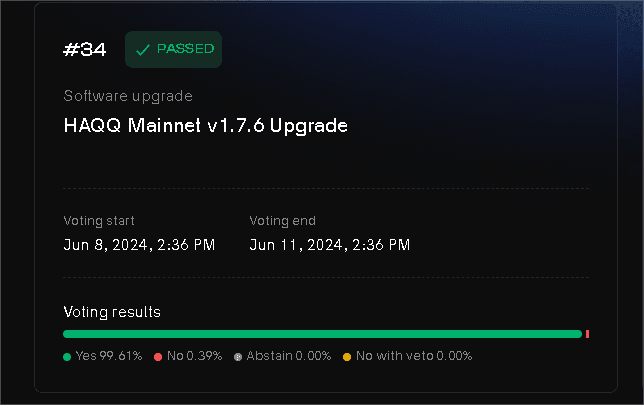
Task: Click the checkmark icon in the PASSED badge
Action: click(143, 50)
